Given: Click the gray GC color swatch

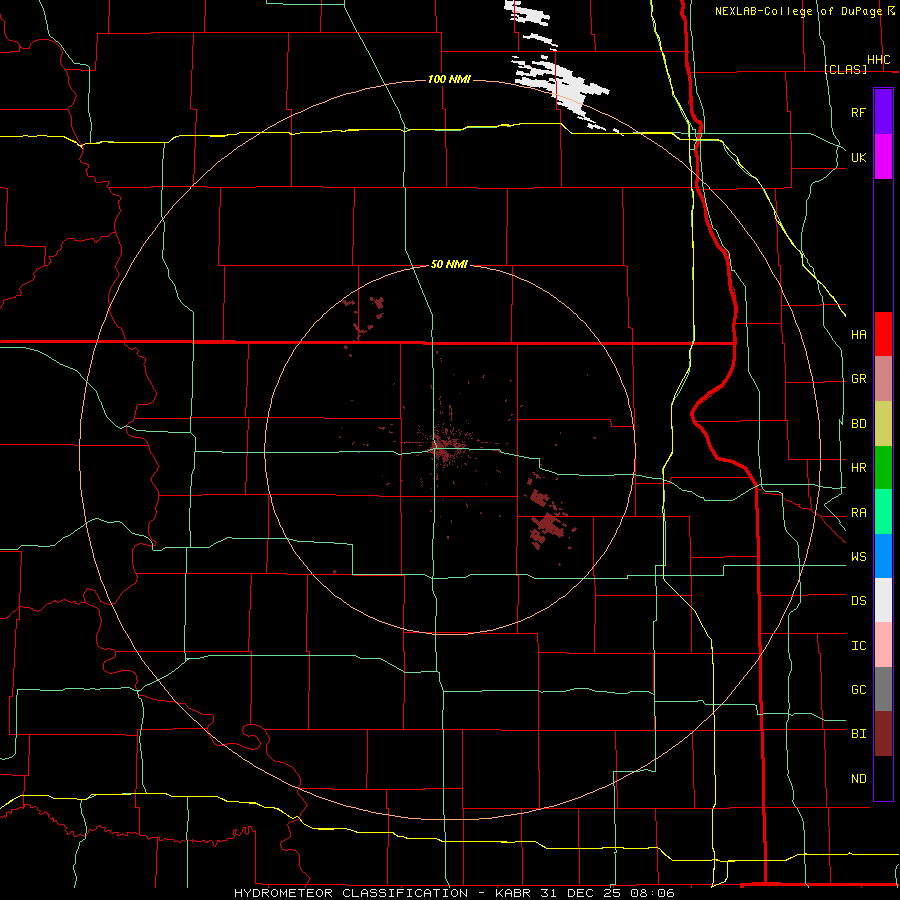Looking at the screenshot, I should [x=883, y=689].
